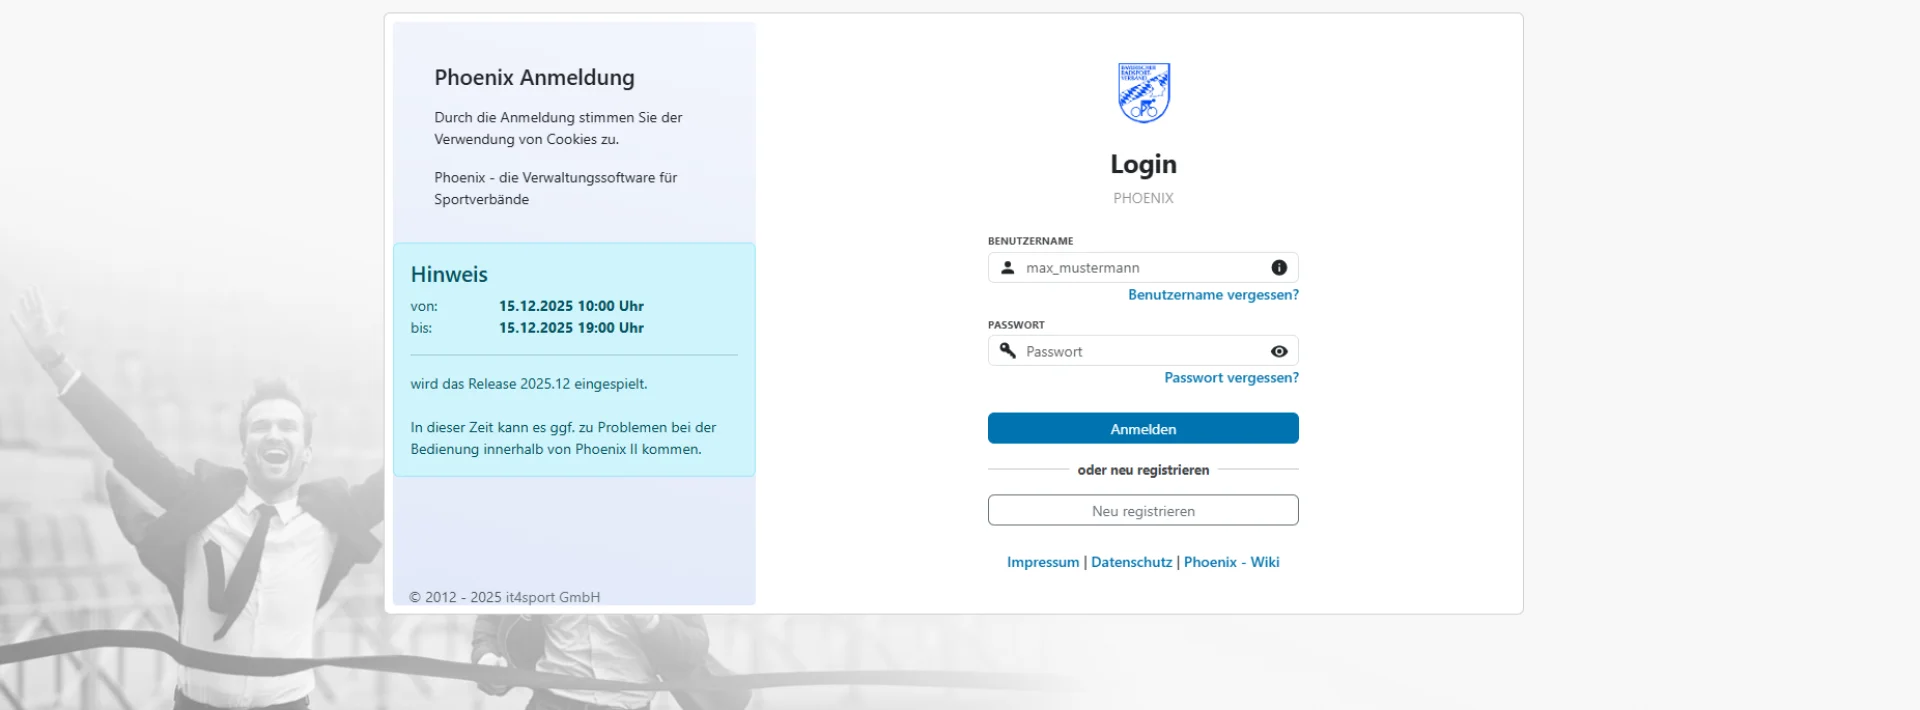Viewport: 1920px width, 710px height.
Task: Open the Impressum link
Action: click(x=1042, y=562)
